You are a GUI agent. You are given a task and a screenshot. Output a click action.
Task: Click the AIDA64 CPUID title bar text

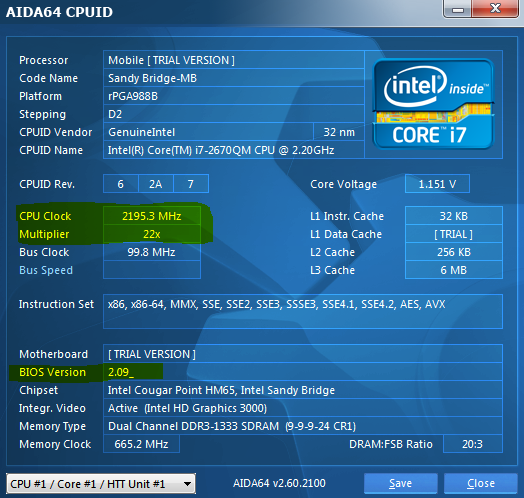tap(59, 12)
